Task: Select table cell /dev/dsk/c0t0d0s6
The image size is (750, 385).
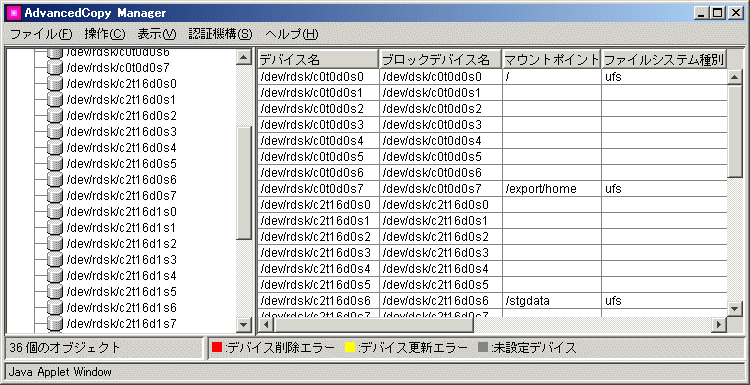Action: tap(441, 173)
